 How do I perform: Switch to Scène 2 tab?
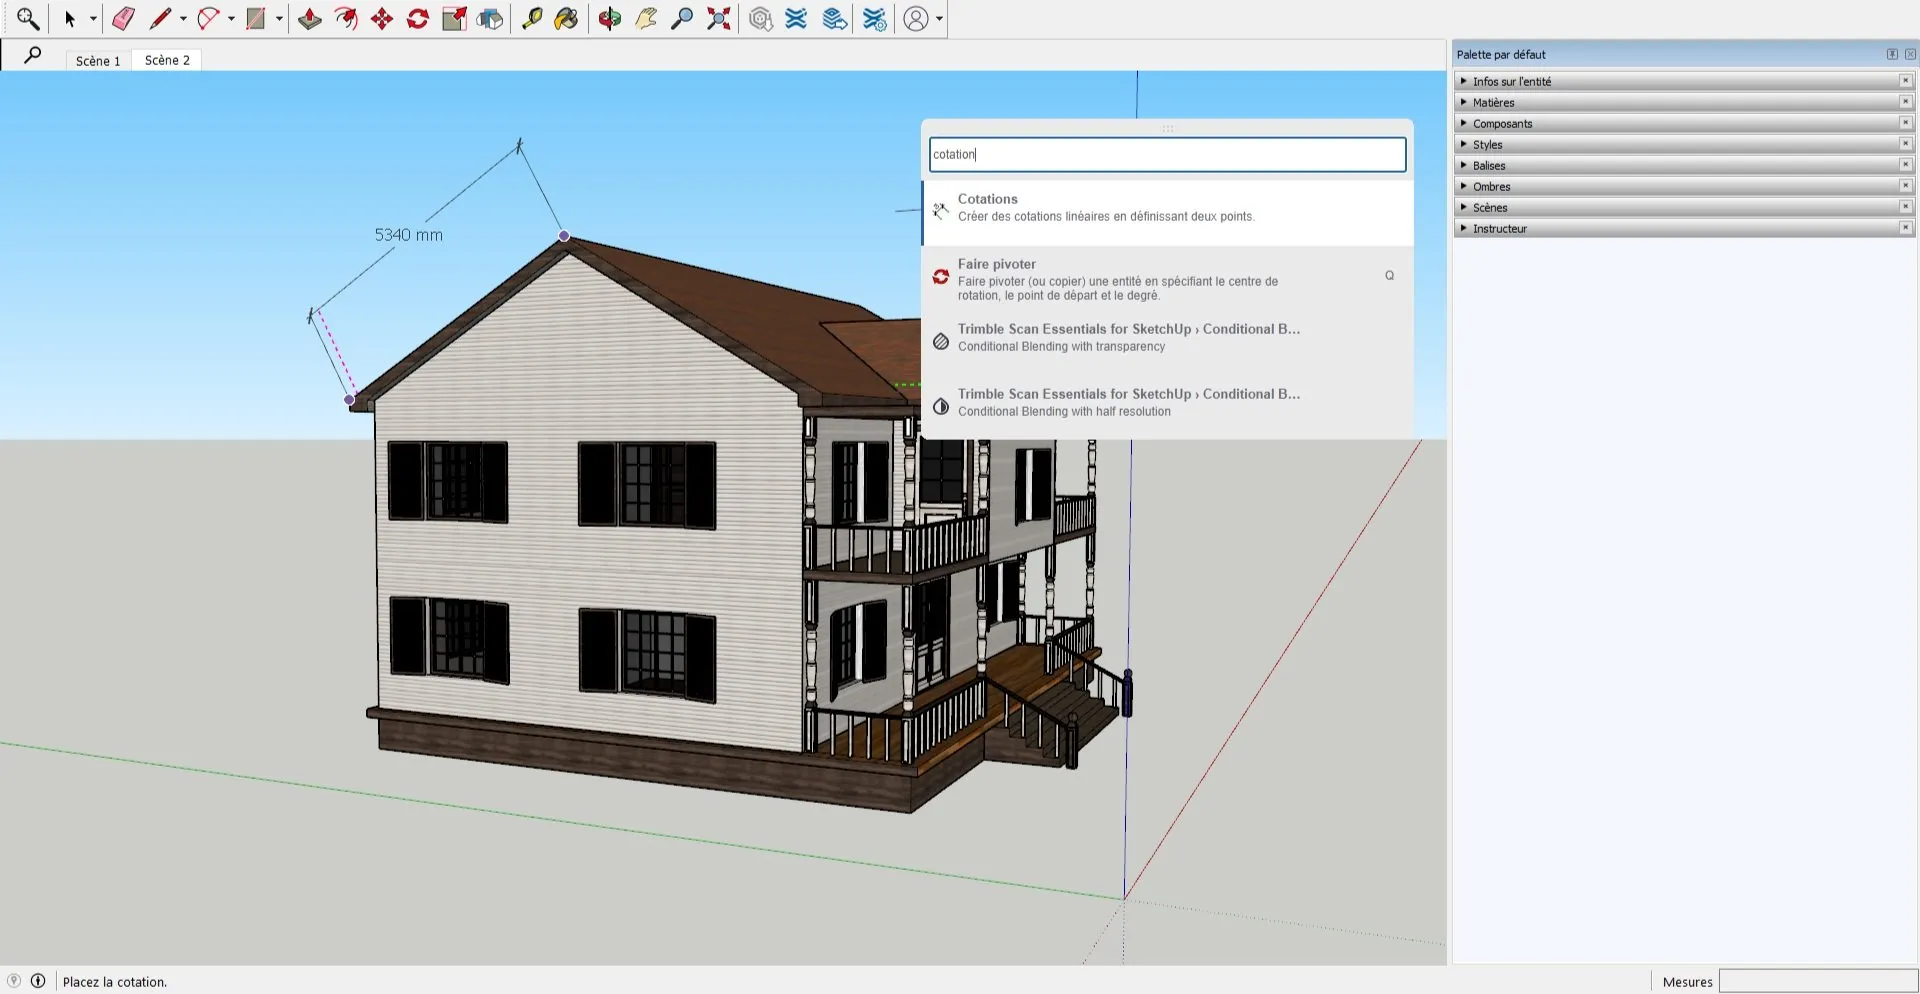[x=167, y=60]
